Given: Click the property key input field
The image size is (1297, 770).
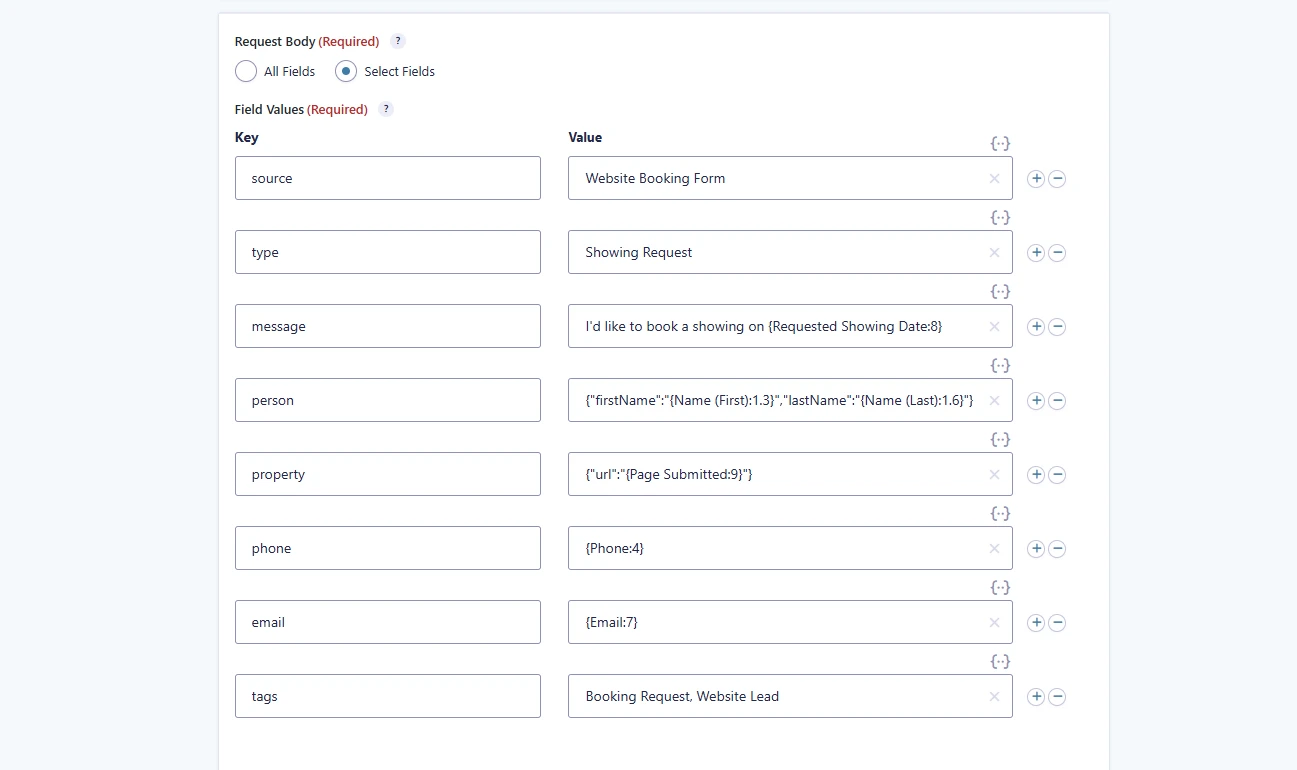Looking at the screenshot, I should [387, 474].
